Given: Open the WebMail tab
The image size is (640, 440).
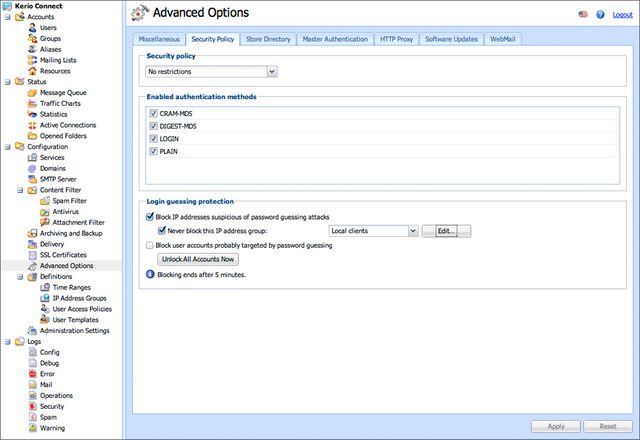Looking at the screenshot, I should pyautogui.click(x=502, y=39).
